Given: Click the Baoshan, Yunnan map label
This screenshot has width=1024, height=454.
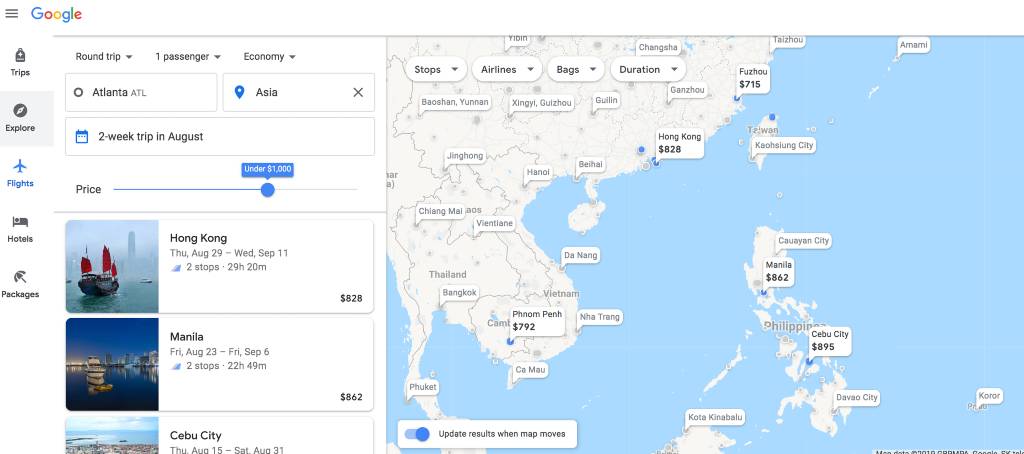Looking at the screenshot, I should (455, 102).
